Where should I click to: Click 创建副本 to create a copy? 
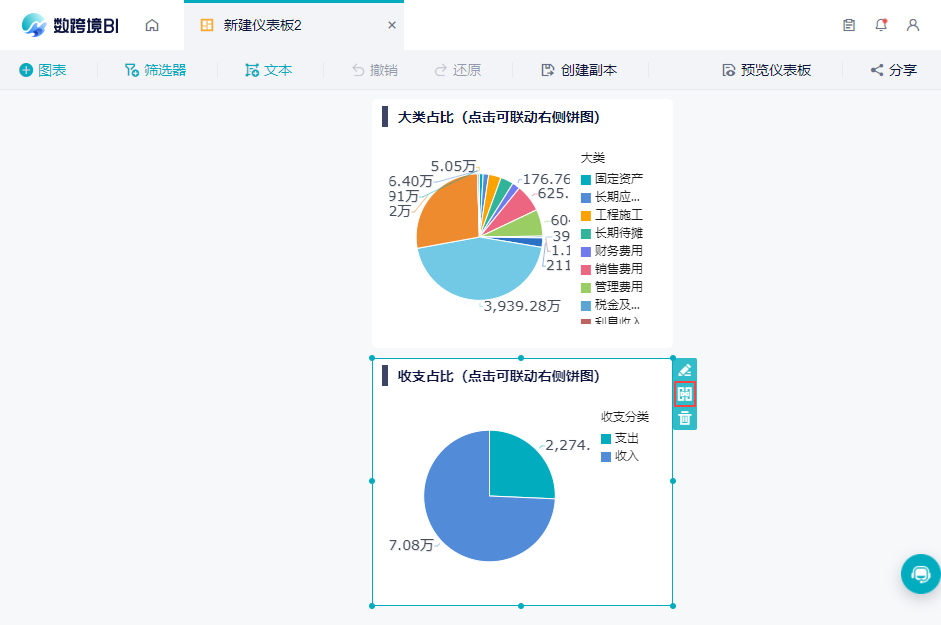click(579, 70)
